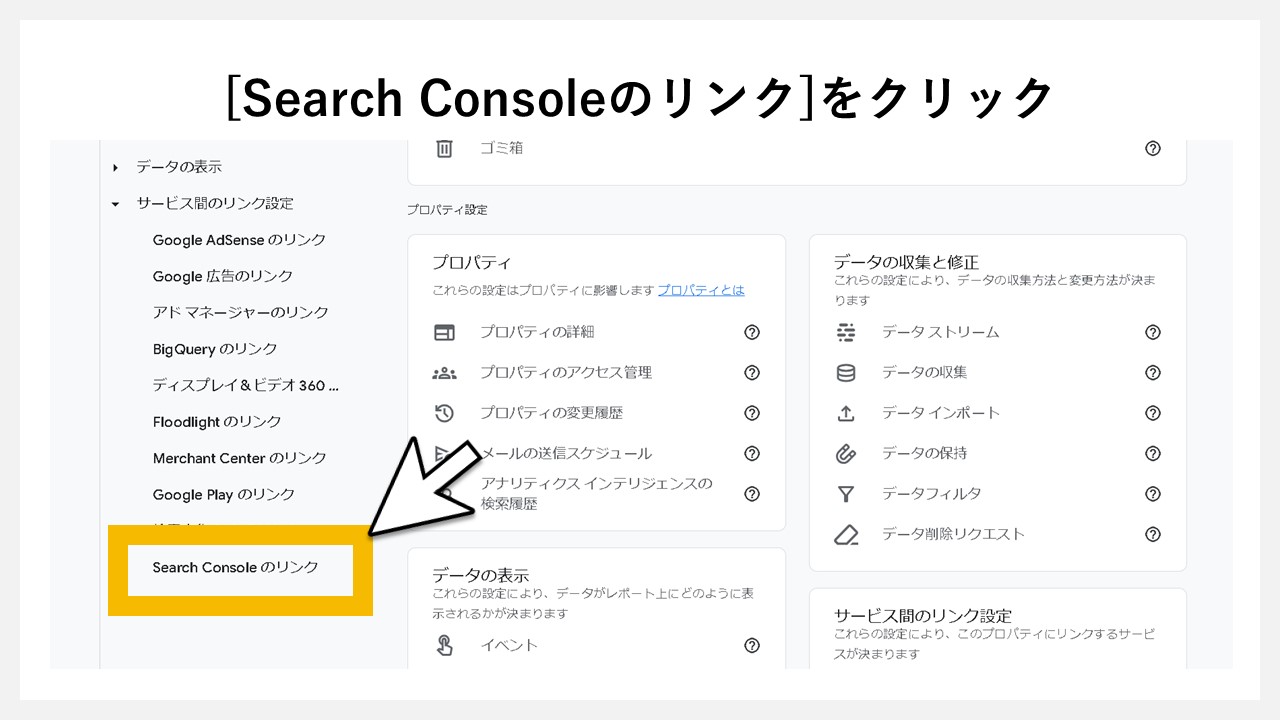This screenshot has height=720, width=1280.
Task: Click the データストリーム icon
Action: (x=845, y=332)
